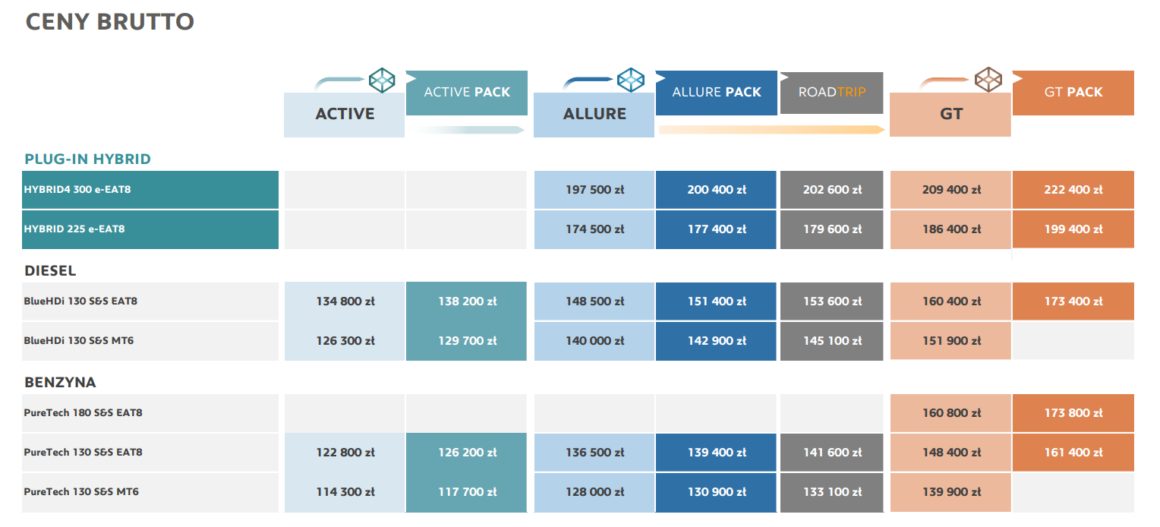This screenshot has width=1160, height=527.
Task: Click the GT trim header
Action: 950,114
